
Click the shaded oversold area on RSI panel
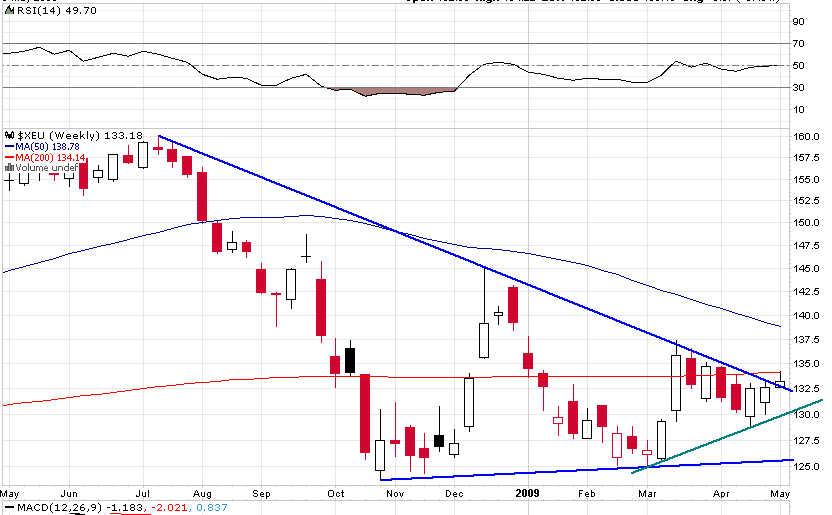pos(393,91)
